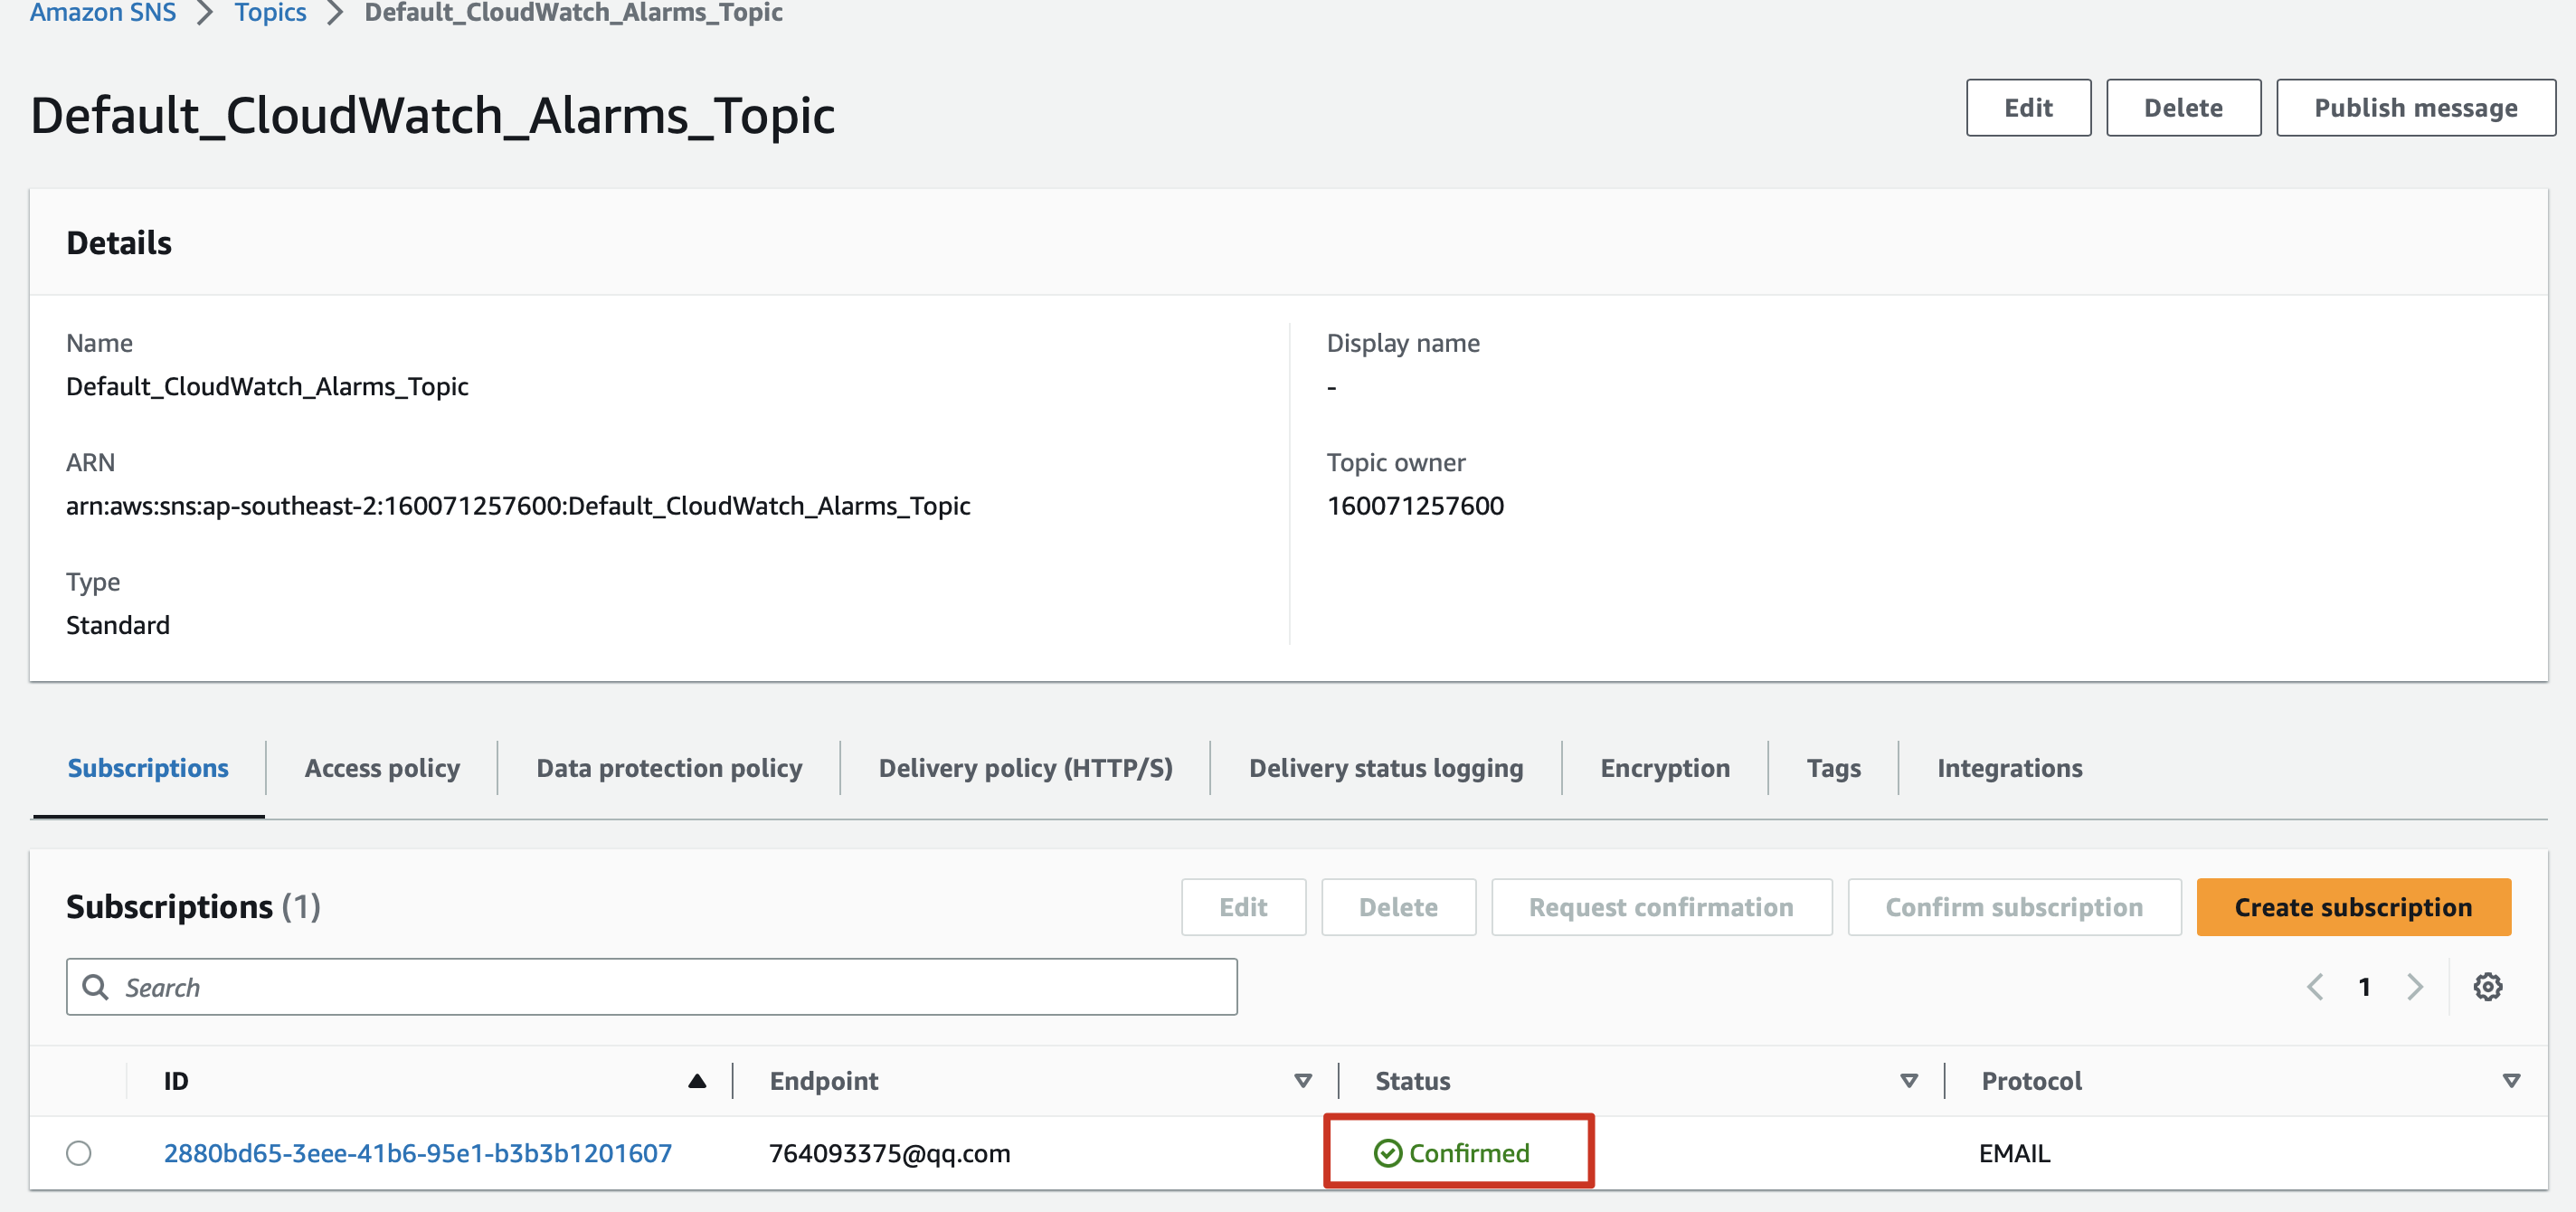
Task: Click the EMAIL protocol cell
Action: coord(2014,1153)
